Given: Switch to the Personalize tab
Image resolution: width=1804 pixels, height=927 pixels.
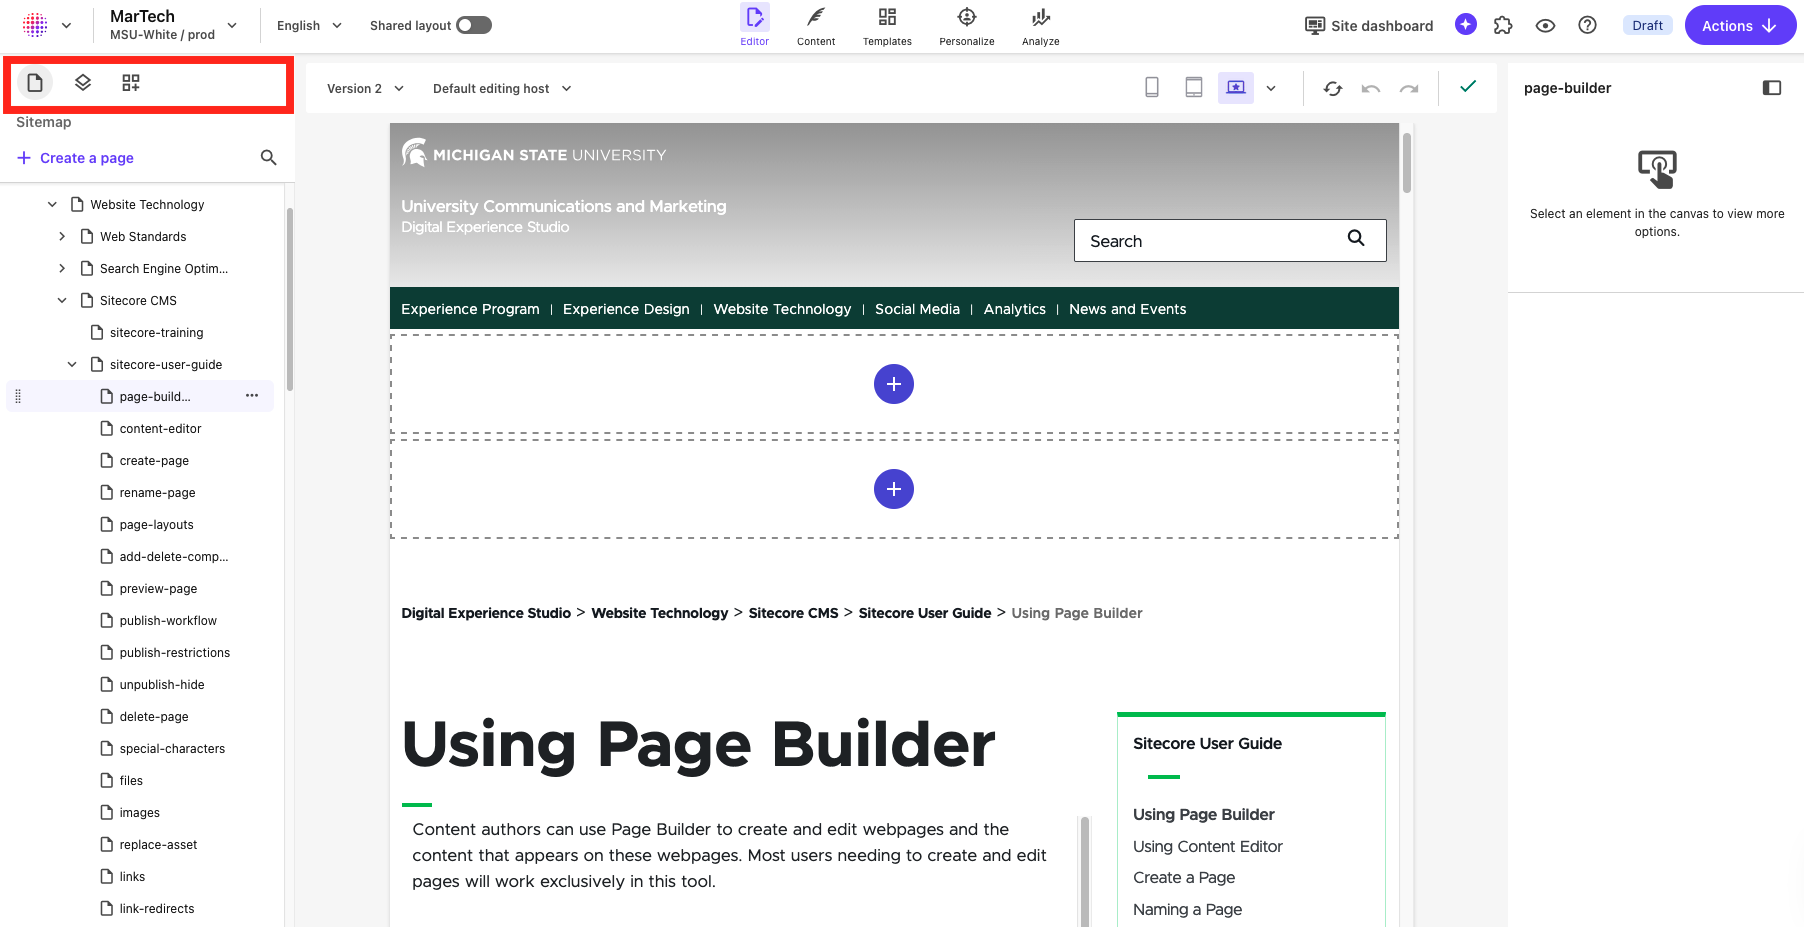Looking at the screenshot, I should click(967, 25).
